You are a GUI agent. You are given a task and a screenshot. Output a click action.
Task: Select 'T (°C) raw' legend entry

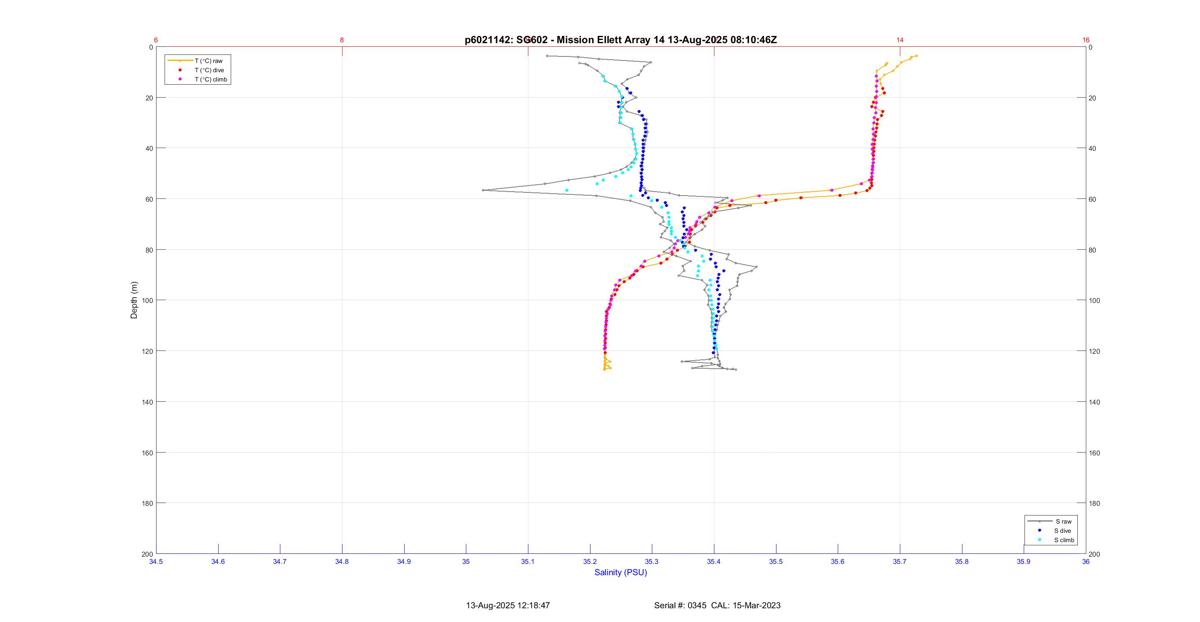tap(198, 61)
